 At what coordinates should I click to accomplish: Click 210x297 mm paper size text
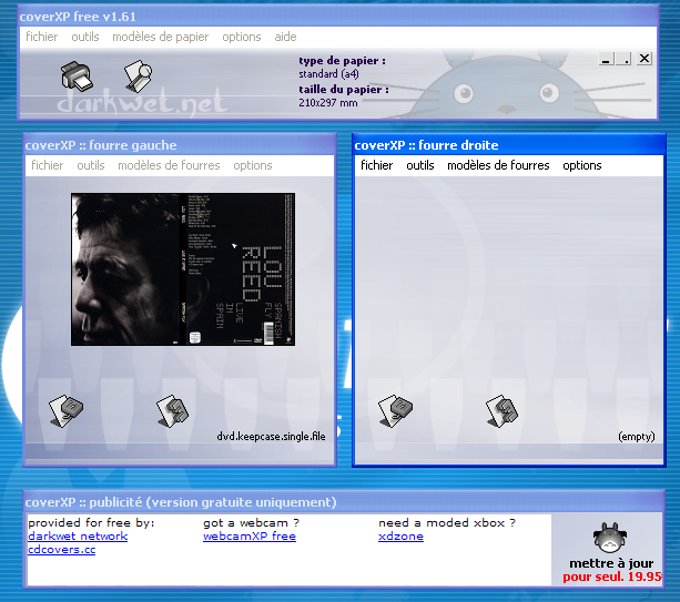(328, 103)
